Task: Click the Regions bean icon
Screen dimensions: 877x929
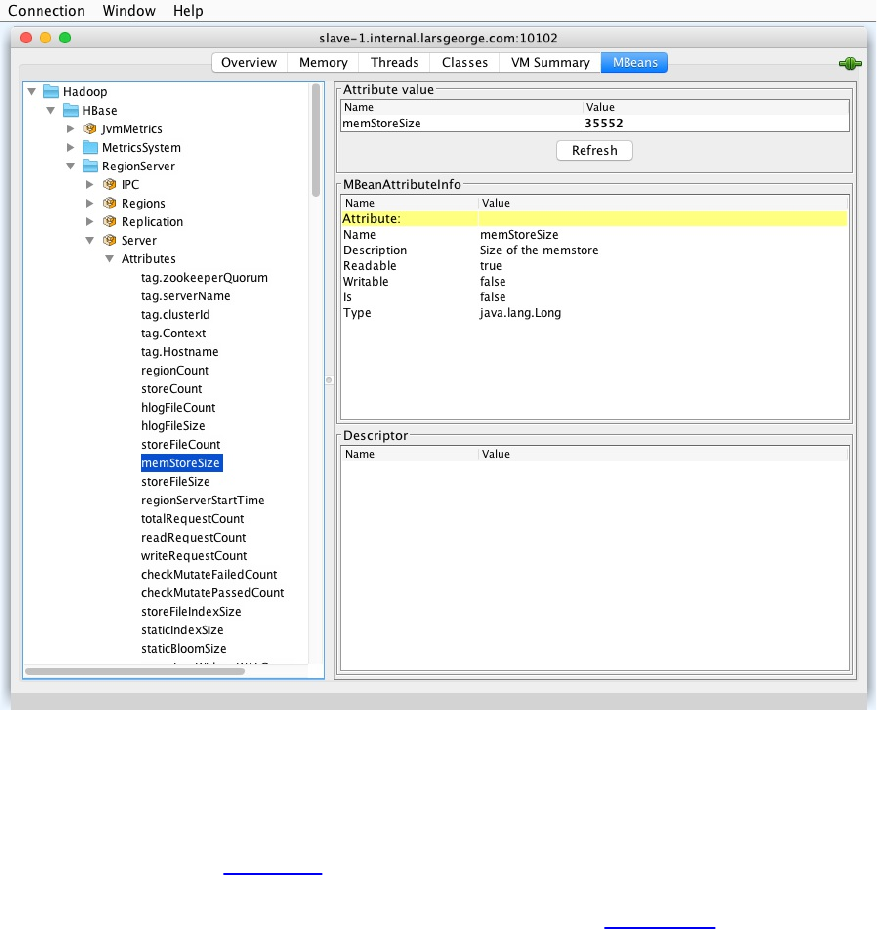Action: (110, 203)
